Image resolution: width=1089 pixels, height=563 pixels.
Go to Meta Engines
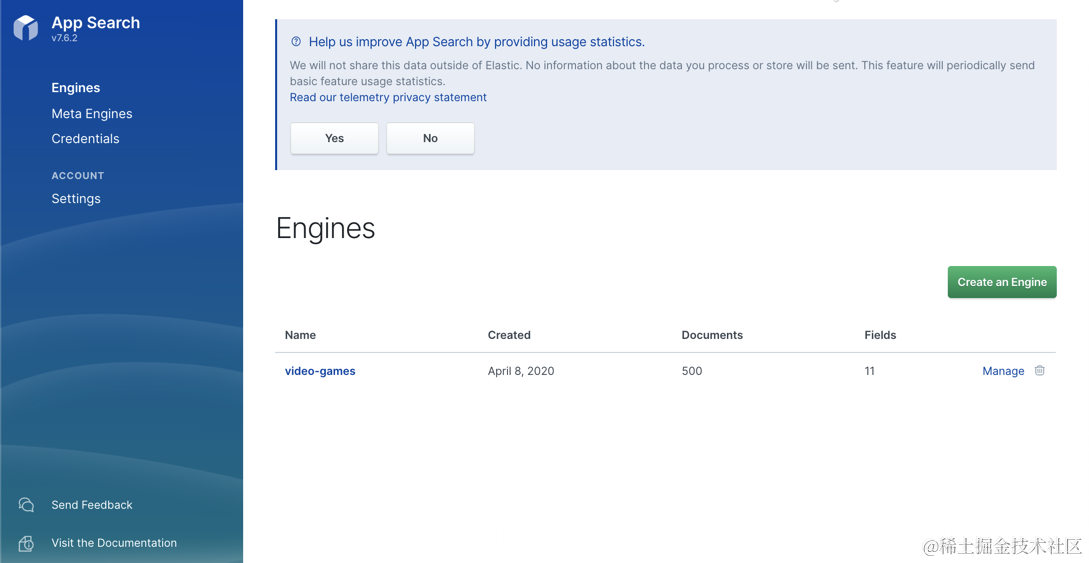pyautogui.click(x=92, y=114)
